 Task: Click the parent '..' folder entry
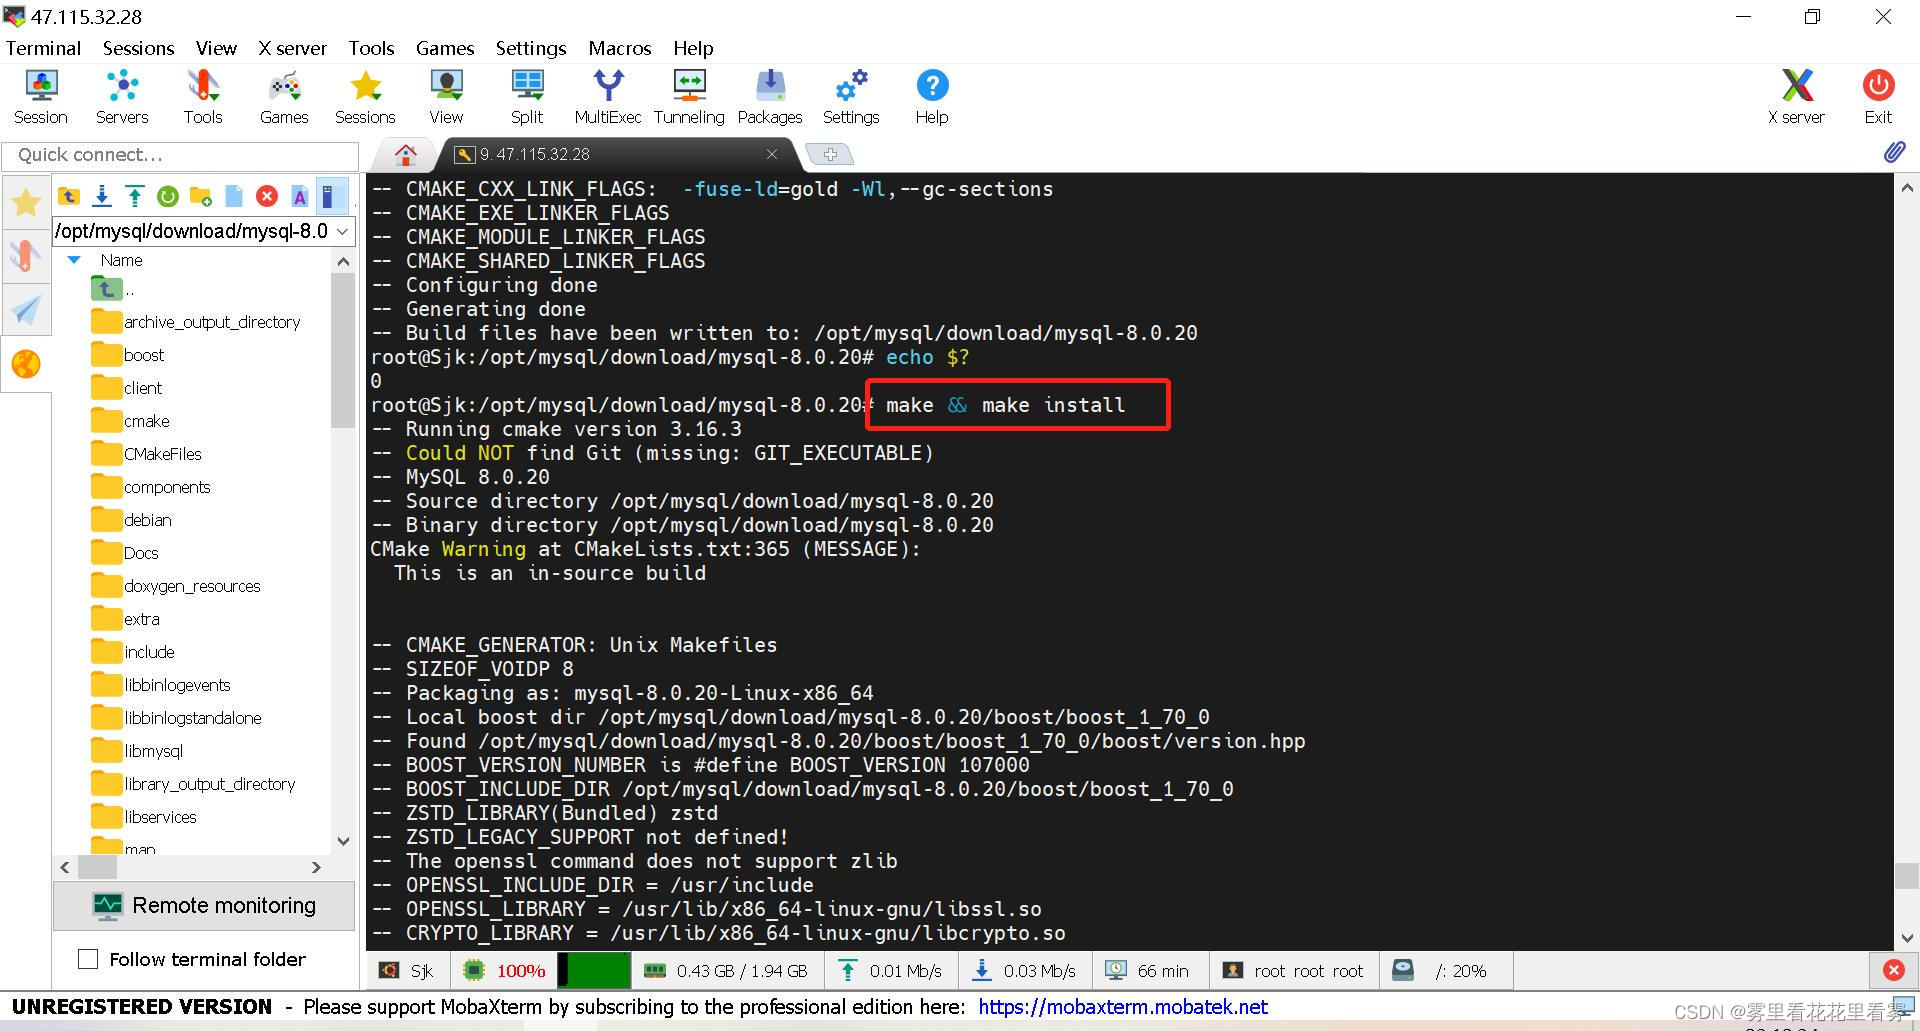[113, 289]
